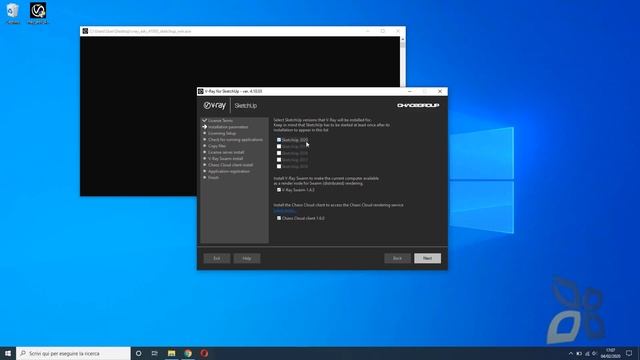Click the taskbar search box

pos(73,353)
